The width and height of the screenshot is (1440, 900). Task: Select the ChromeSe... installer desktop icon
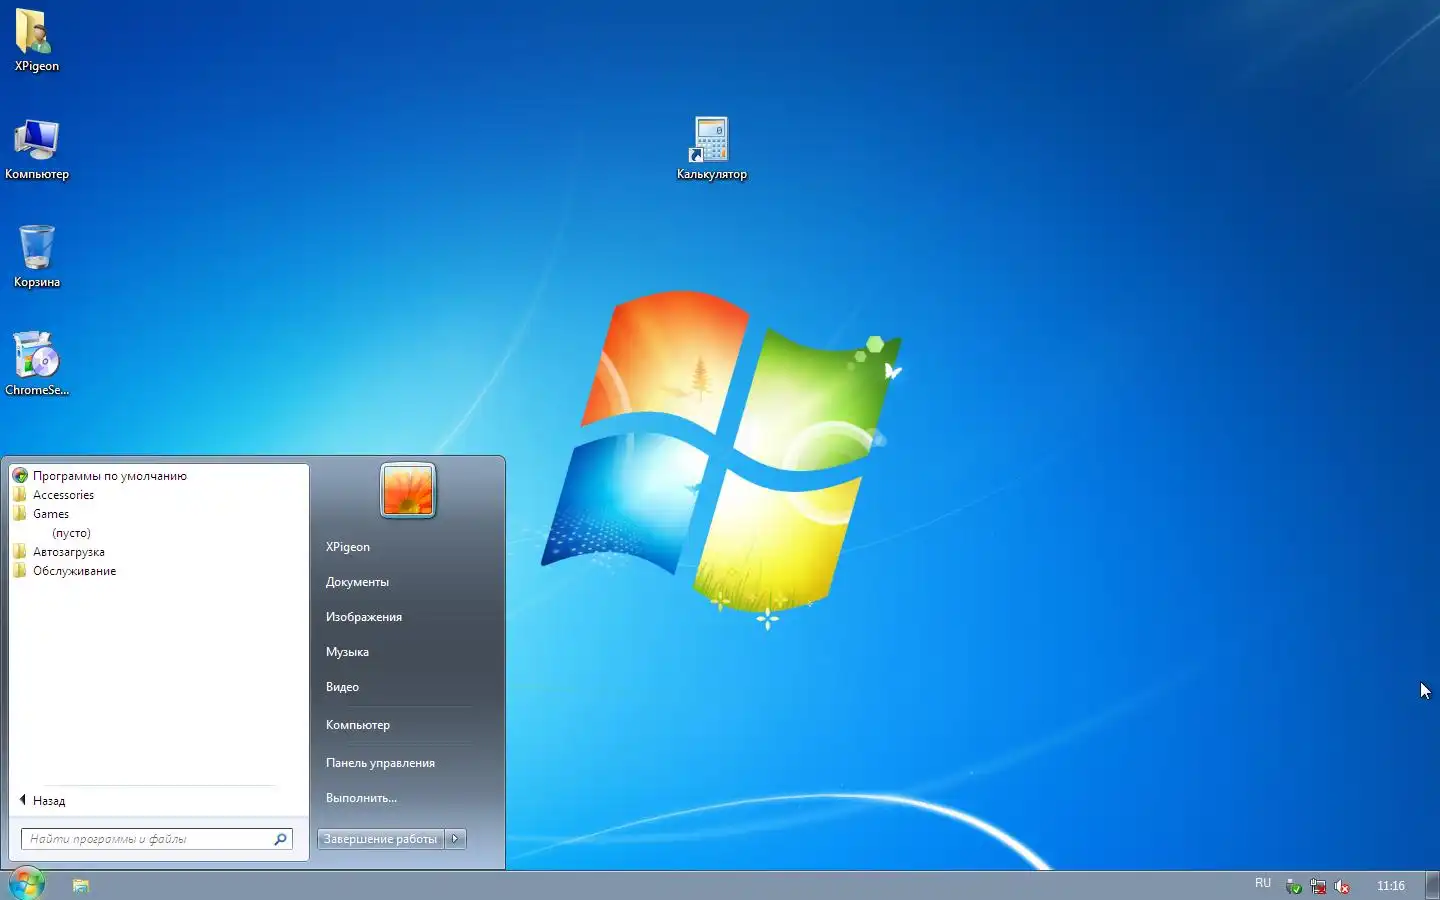37,364
